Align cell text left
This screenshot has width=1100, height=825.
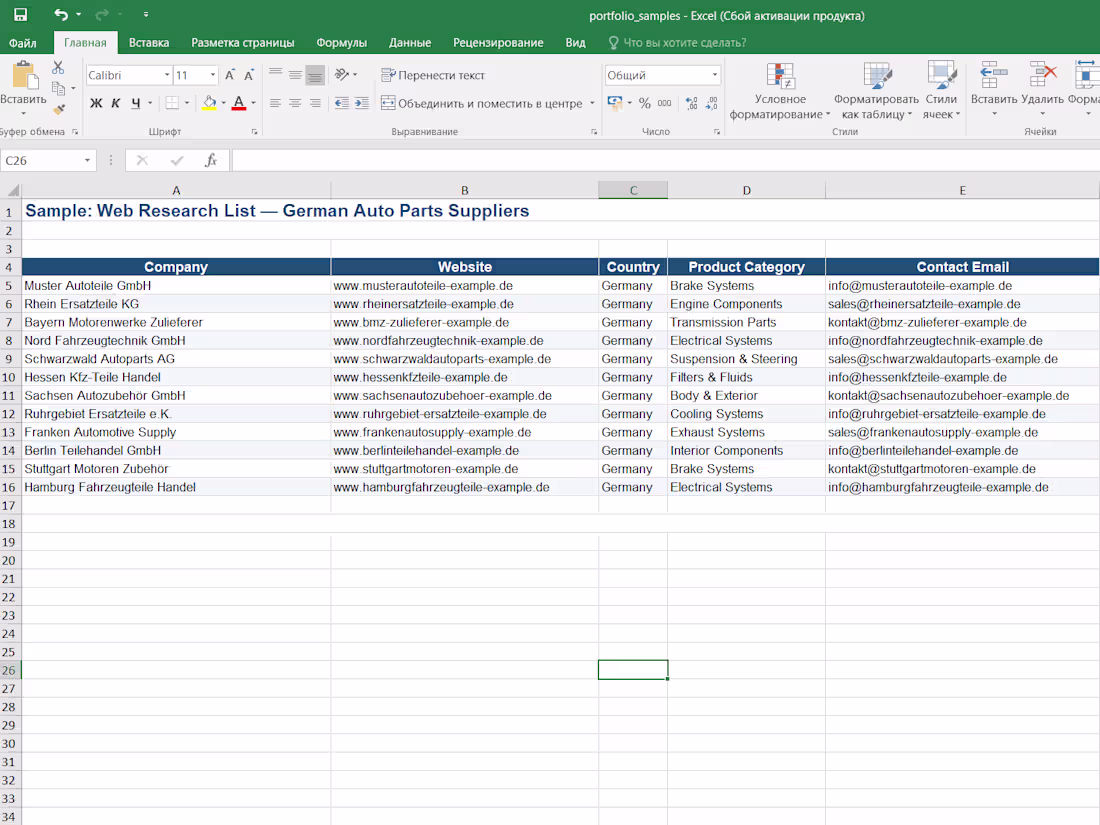tap(276, 103)
